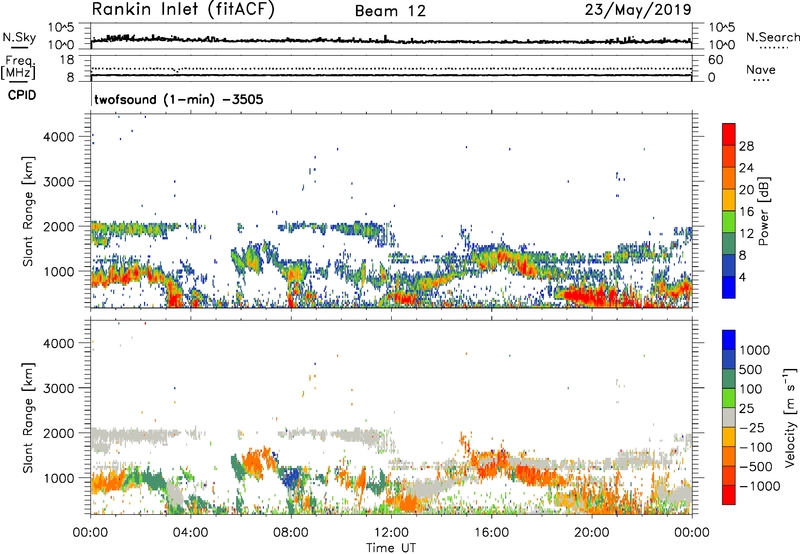The image size is (800, 554).
Task: Click the '04:00' time axis tick
Action: pos(190,532)
